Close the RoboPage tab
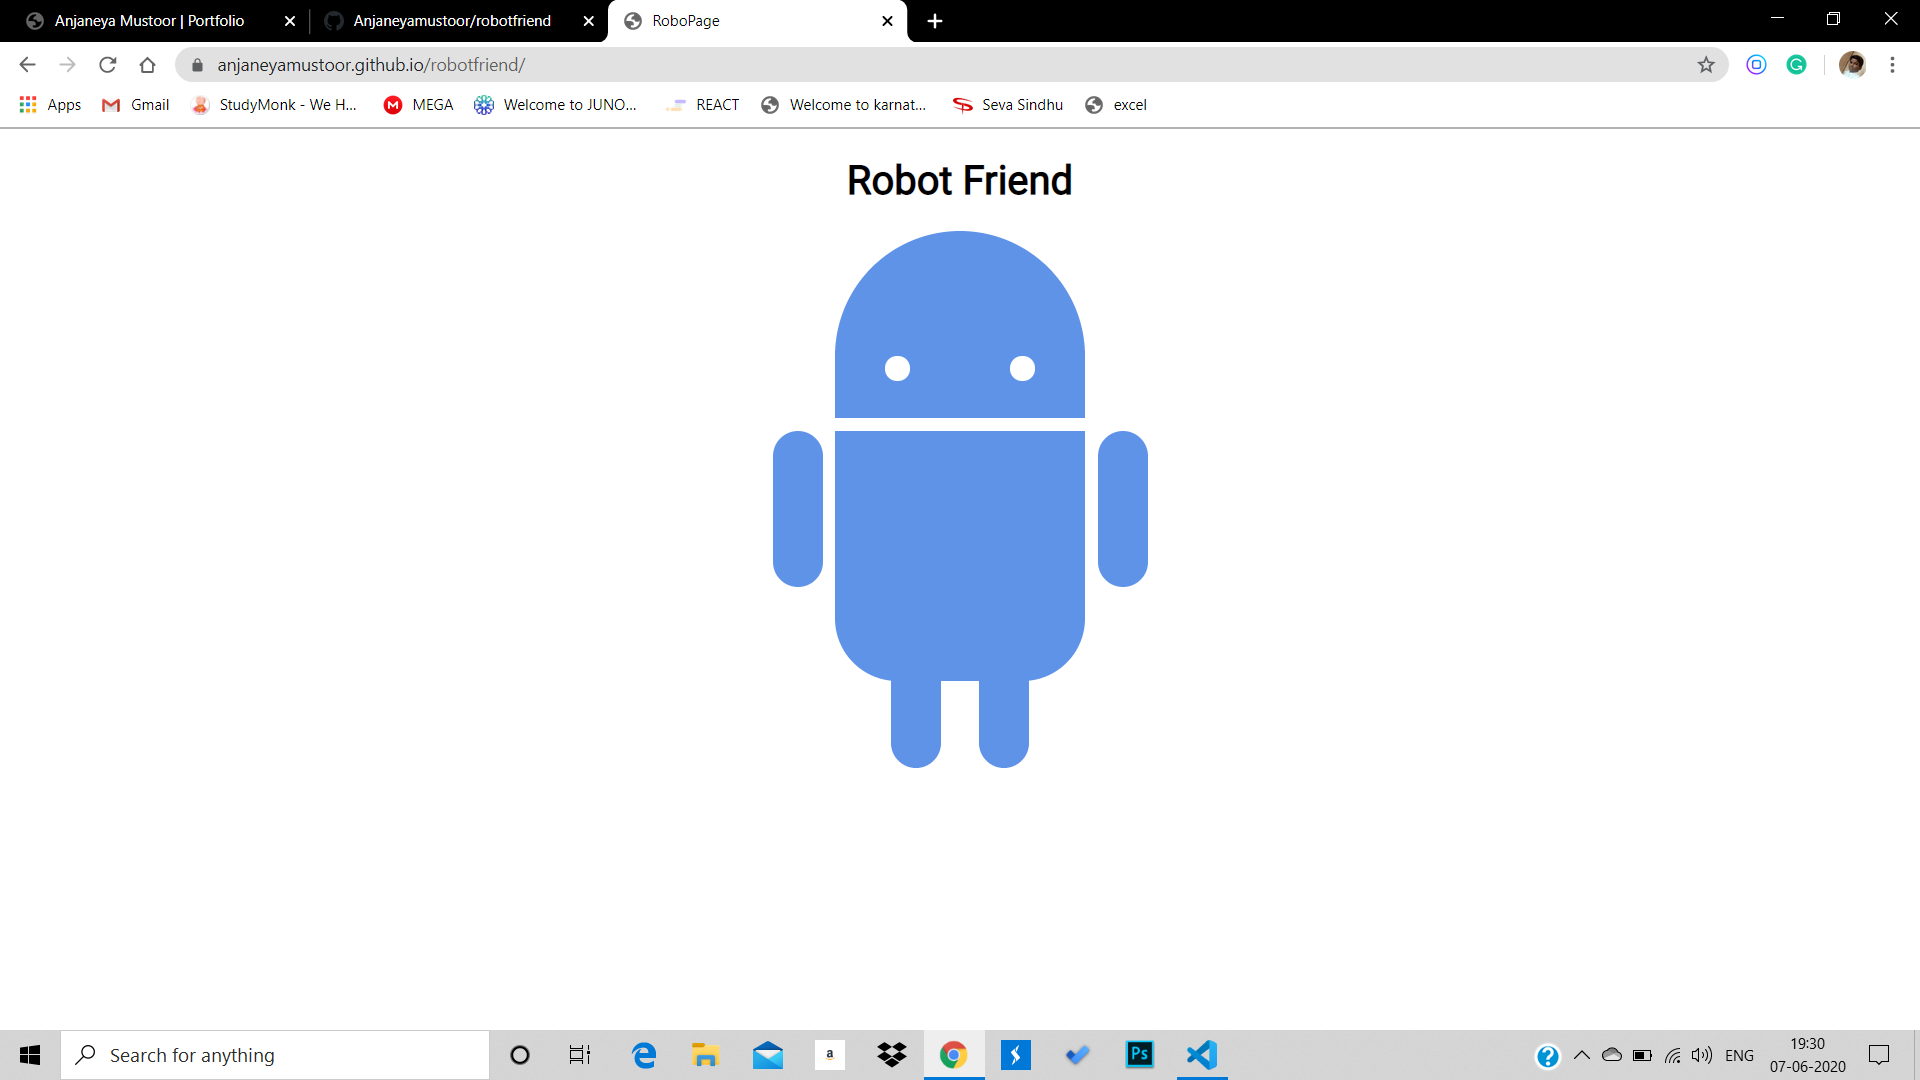Viewport: 1920px width, 1080px height. coord(887,21)
